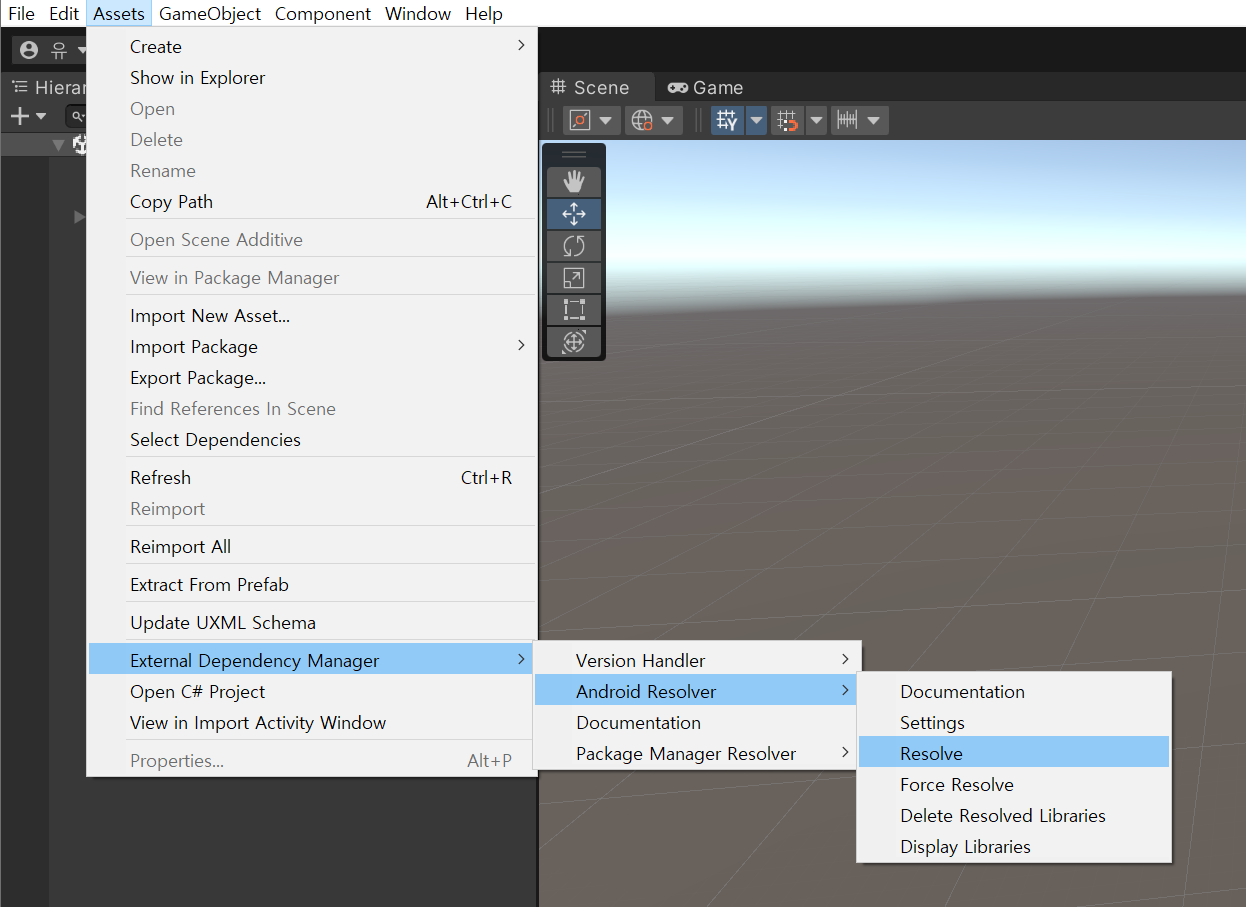1246x907 pixels.
Task: Open the Window menu
Action: pyautogui.click(x=418, y=14)
